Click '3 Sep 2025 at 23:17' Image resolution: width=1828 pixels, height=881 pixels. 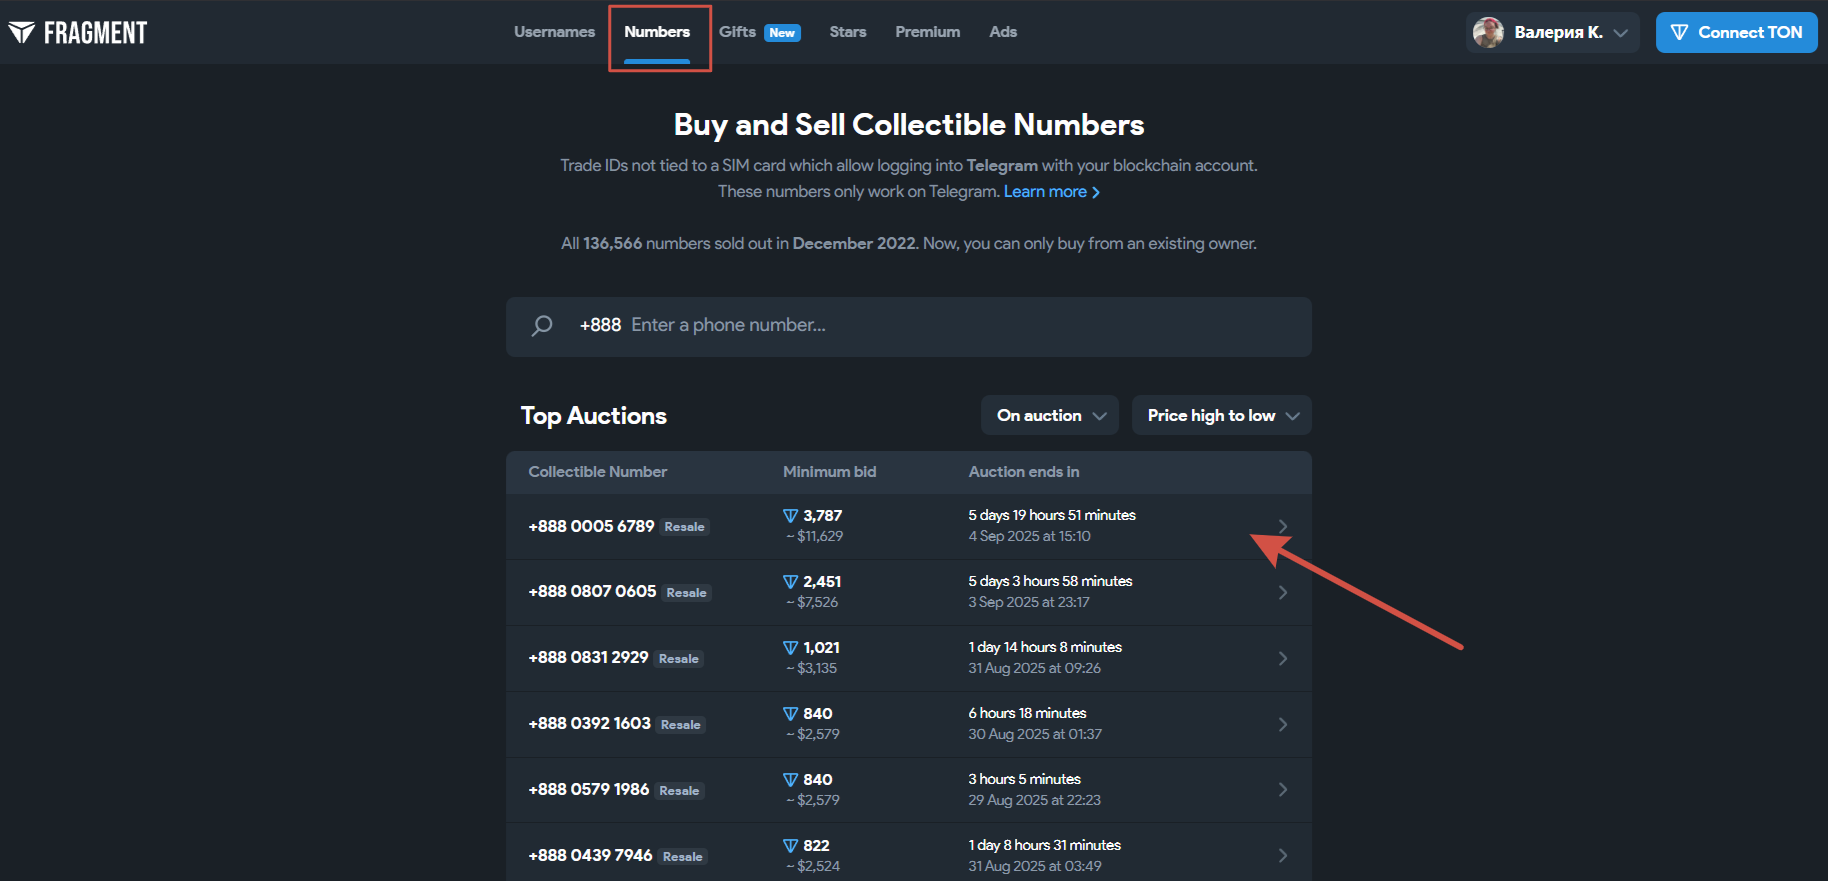pos(1029,603)
